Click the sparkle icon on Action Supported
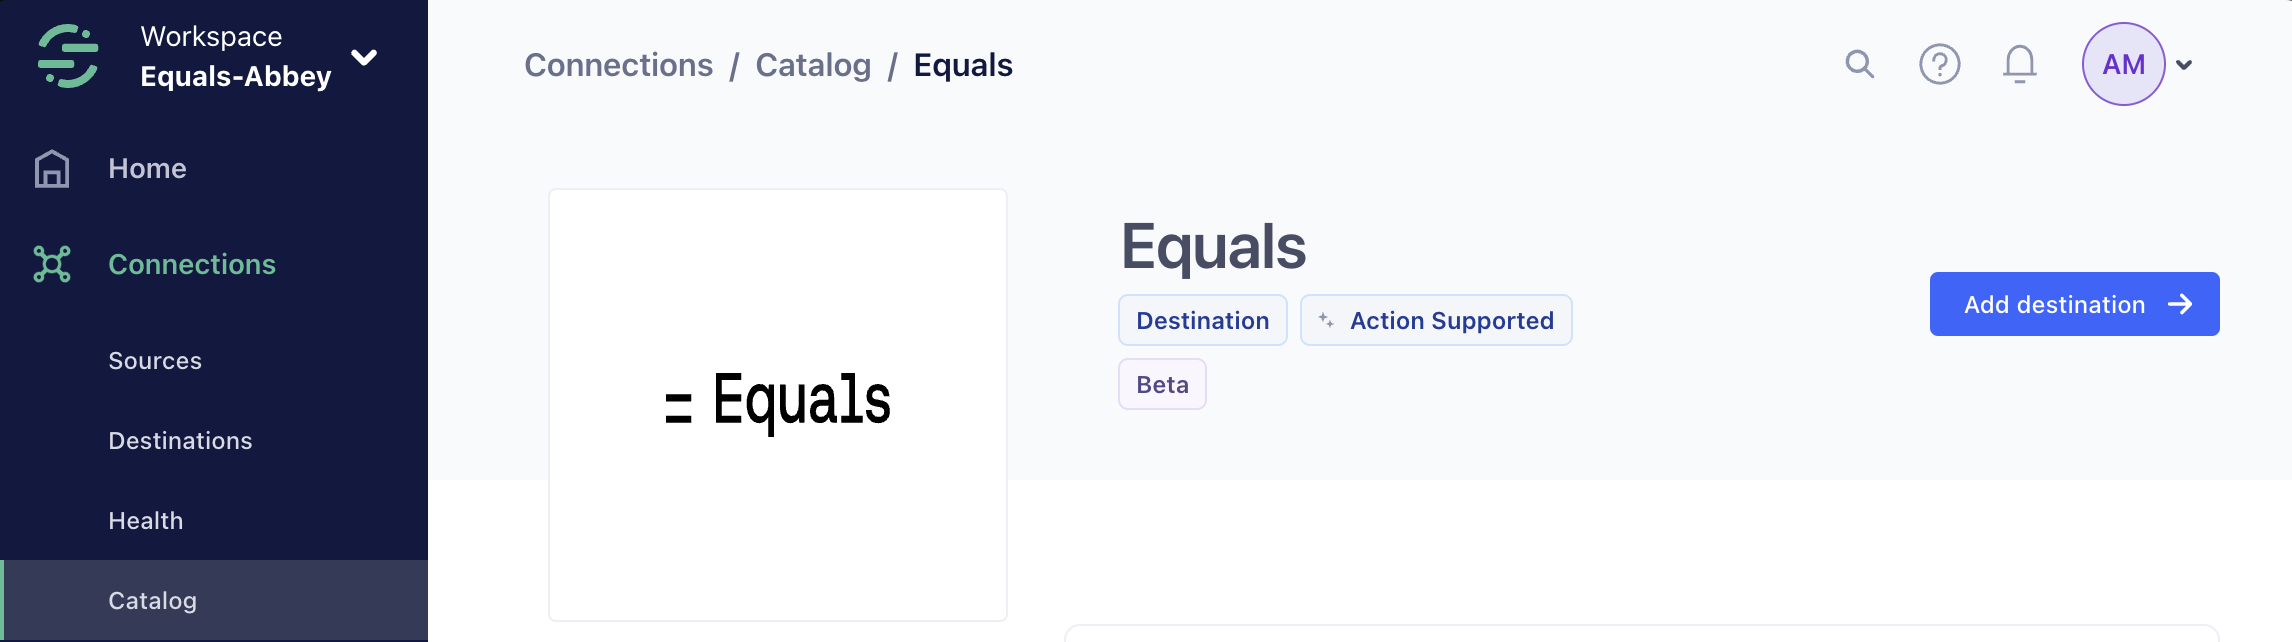Image resolution: width=2292 pixels, height=642 pixels. pyautogui.click(x=1326, y=320)
